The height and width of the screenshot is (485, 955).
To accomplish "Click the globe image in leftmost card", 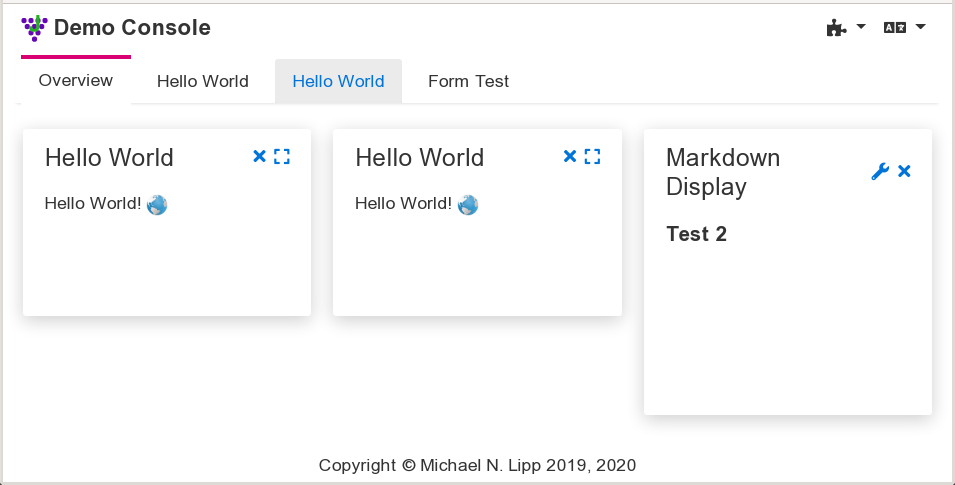I will pos(157,205).
